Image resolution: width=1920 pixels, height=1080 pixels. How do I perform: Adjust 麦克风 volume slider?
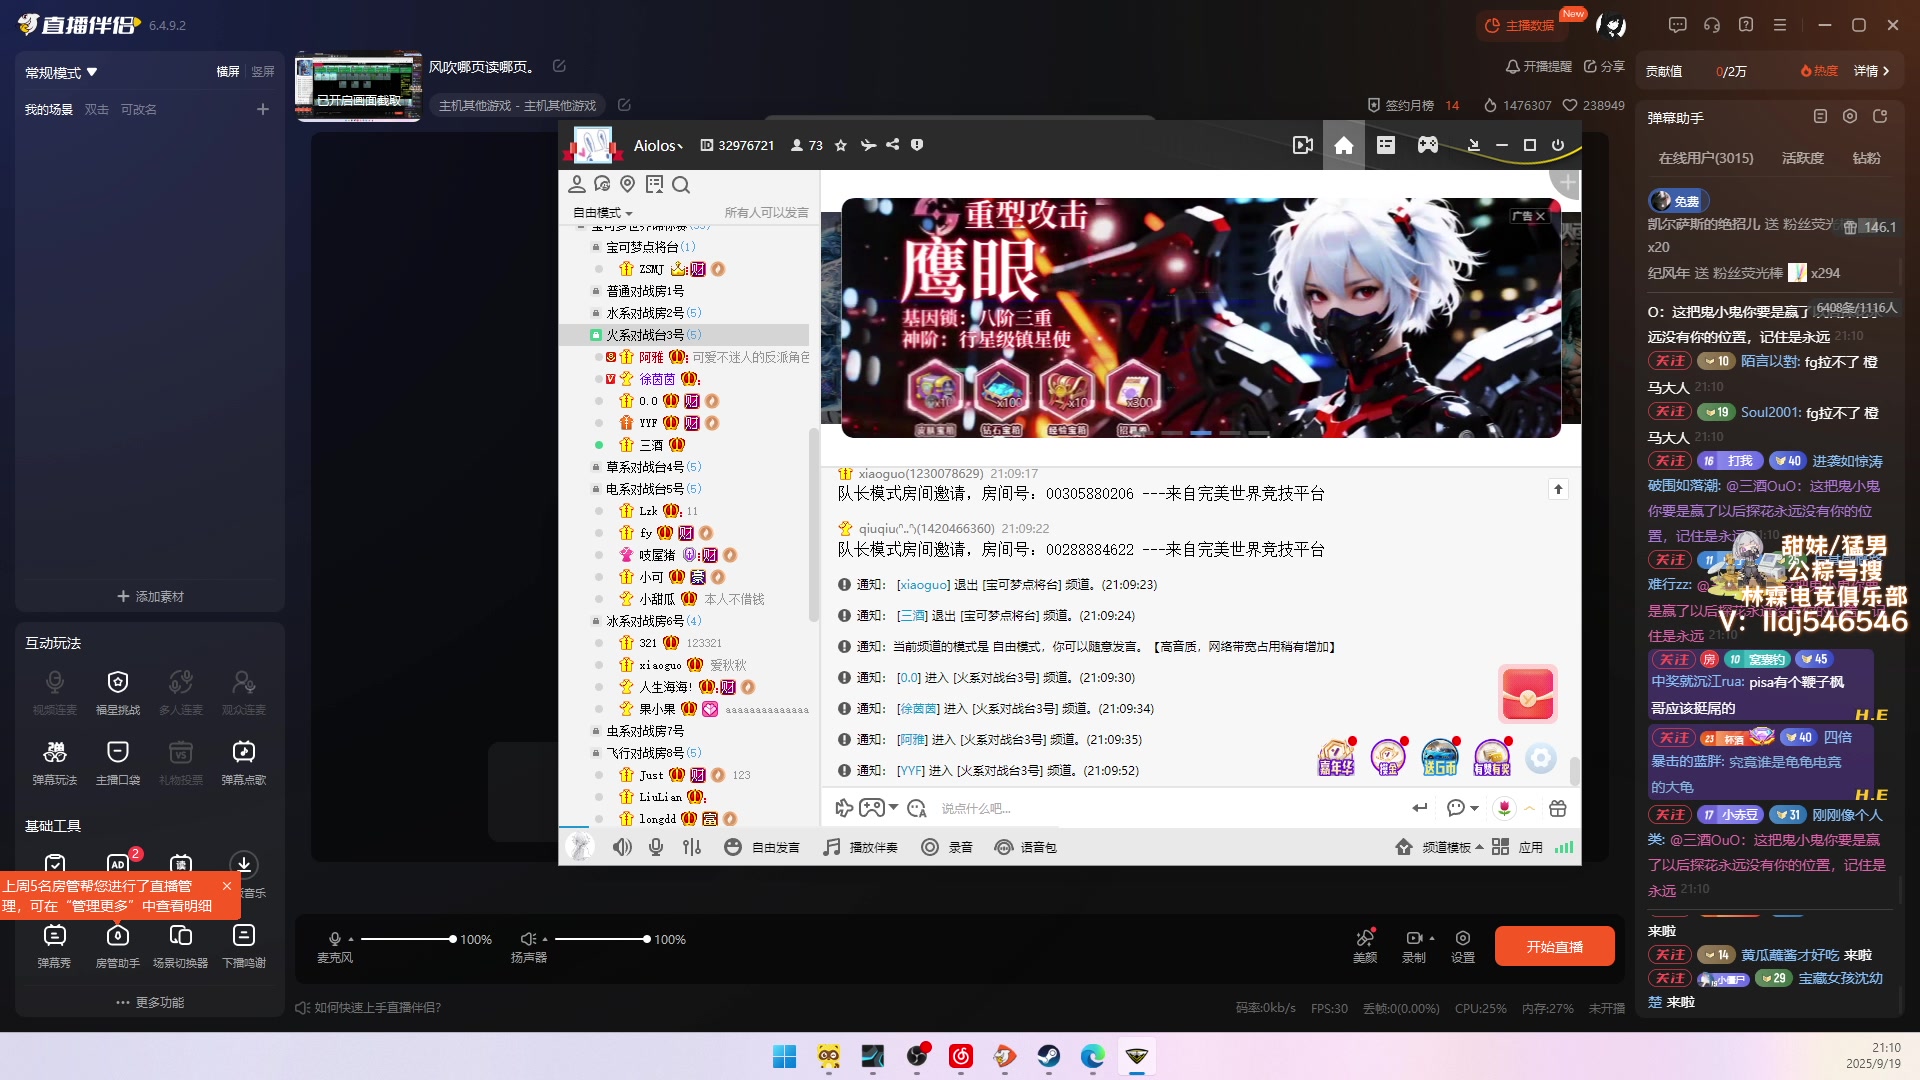click(408, 939)
